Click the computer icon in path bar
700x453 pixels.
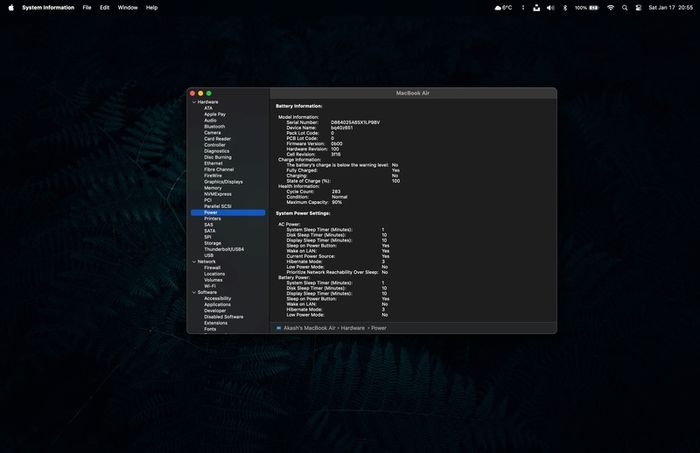279,328
